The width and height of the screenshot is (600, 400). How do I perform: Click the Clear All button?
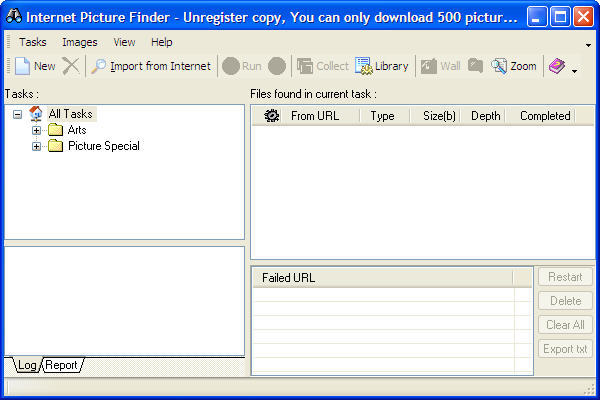565,325
